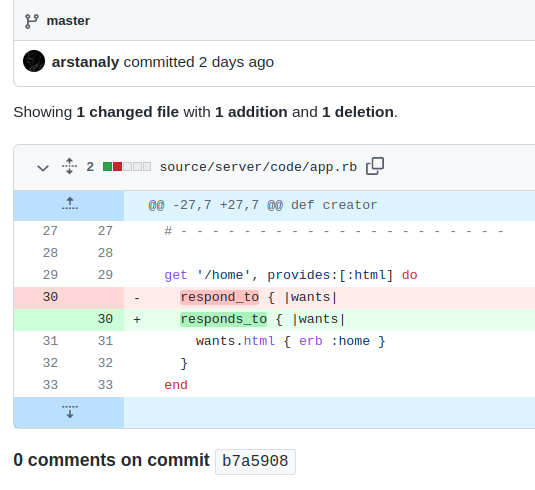The height and width of the screenshot is (490, 535).
Task: Select the hunk header '@@ -27,7 +27,7 @@ def creator'
Action: coord(263,205)
